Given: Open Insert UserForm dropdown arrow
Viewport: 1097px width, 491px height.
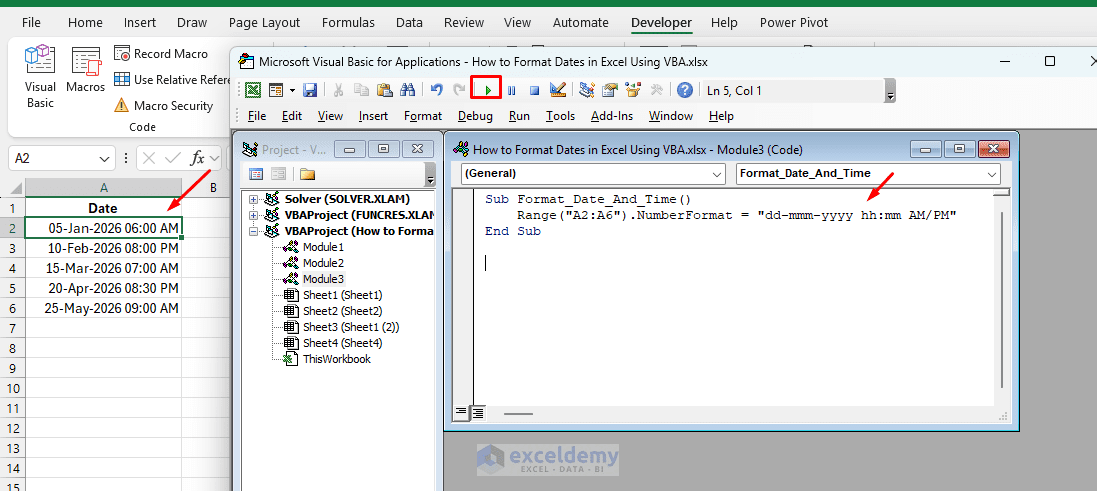Looking at the screenshot, I should 292,90.
